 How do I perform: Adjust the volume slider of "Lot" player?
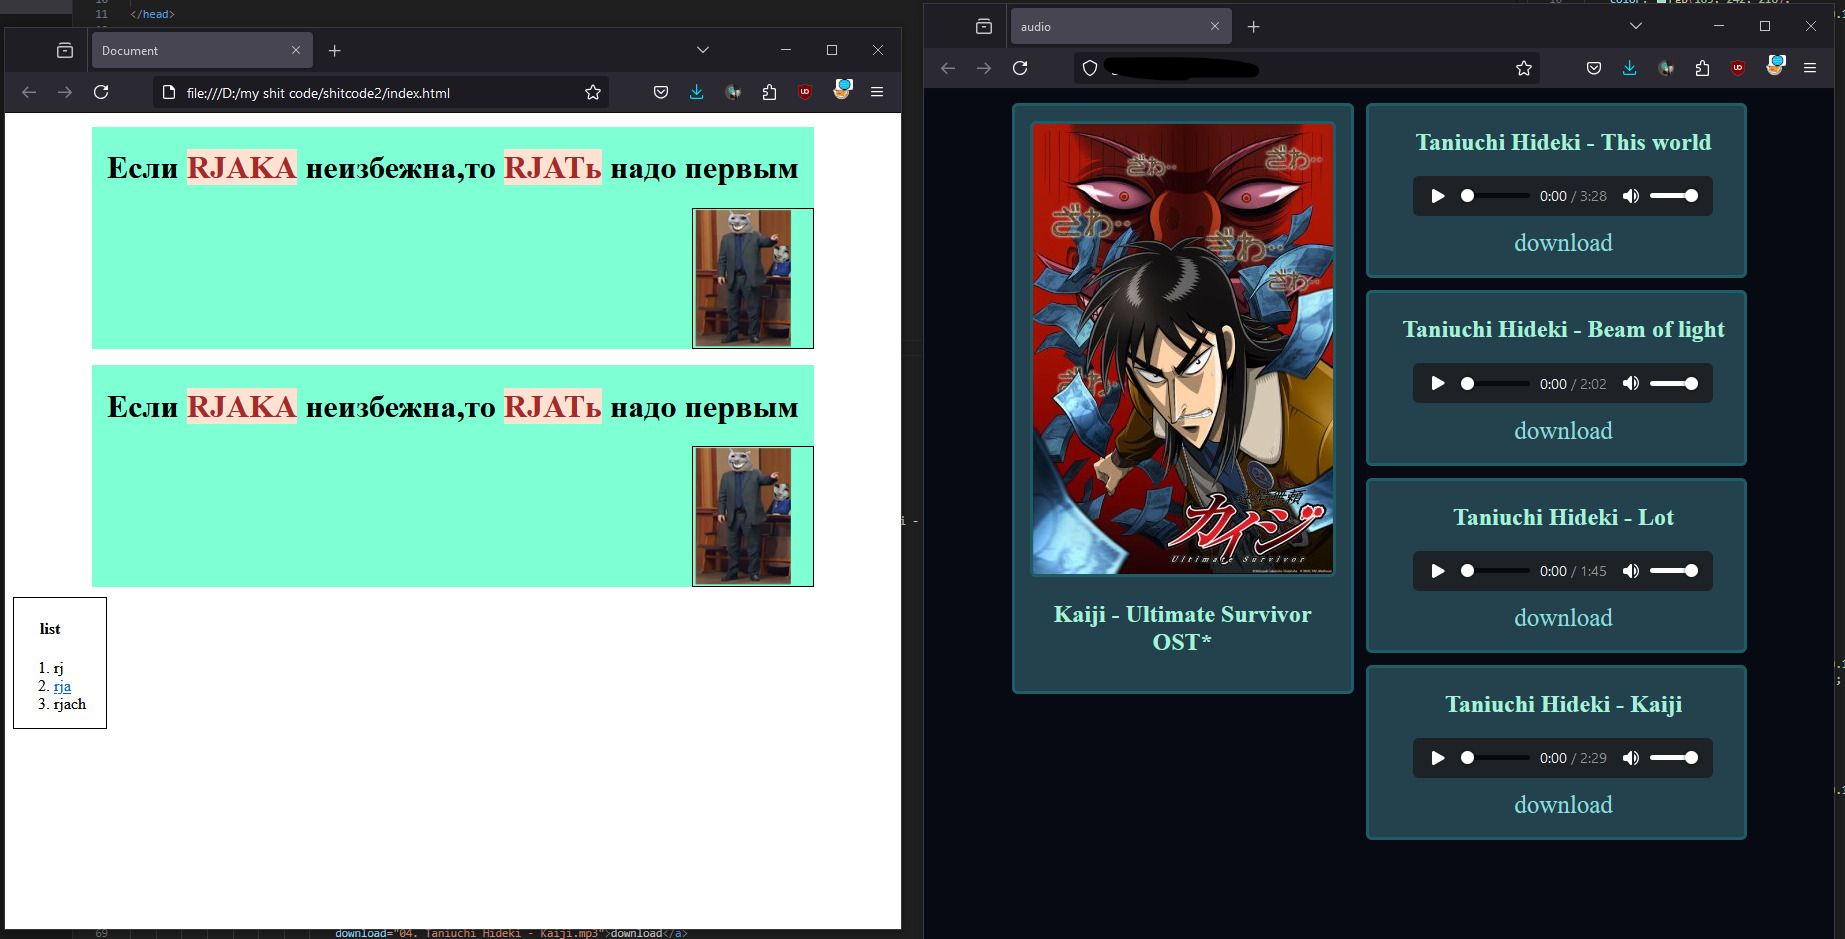[1673, 571]
